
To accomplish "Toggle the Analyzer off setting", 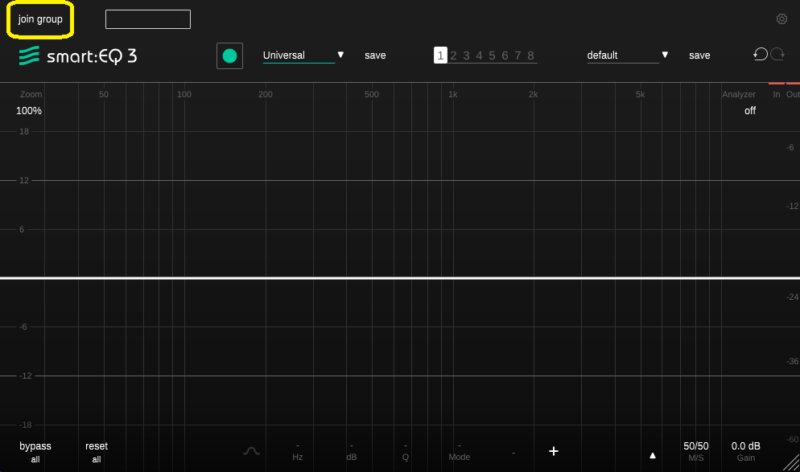I will (750, 111).
